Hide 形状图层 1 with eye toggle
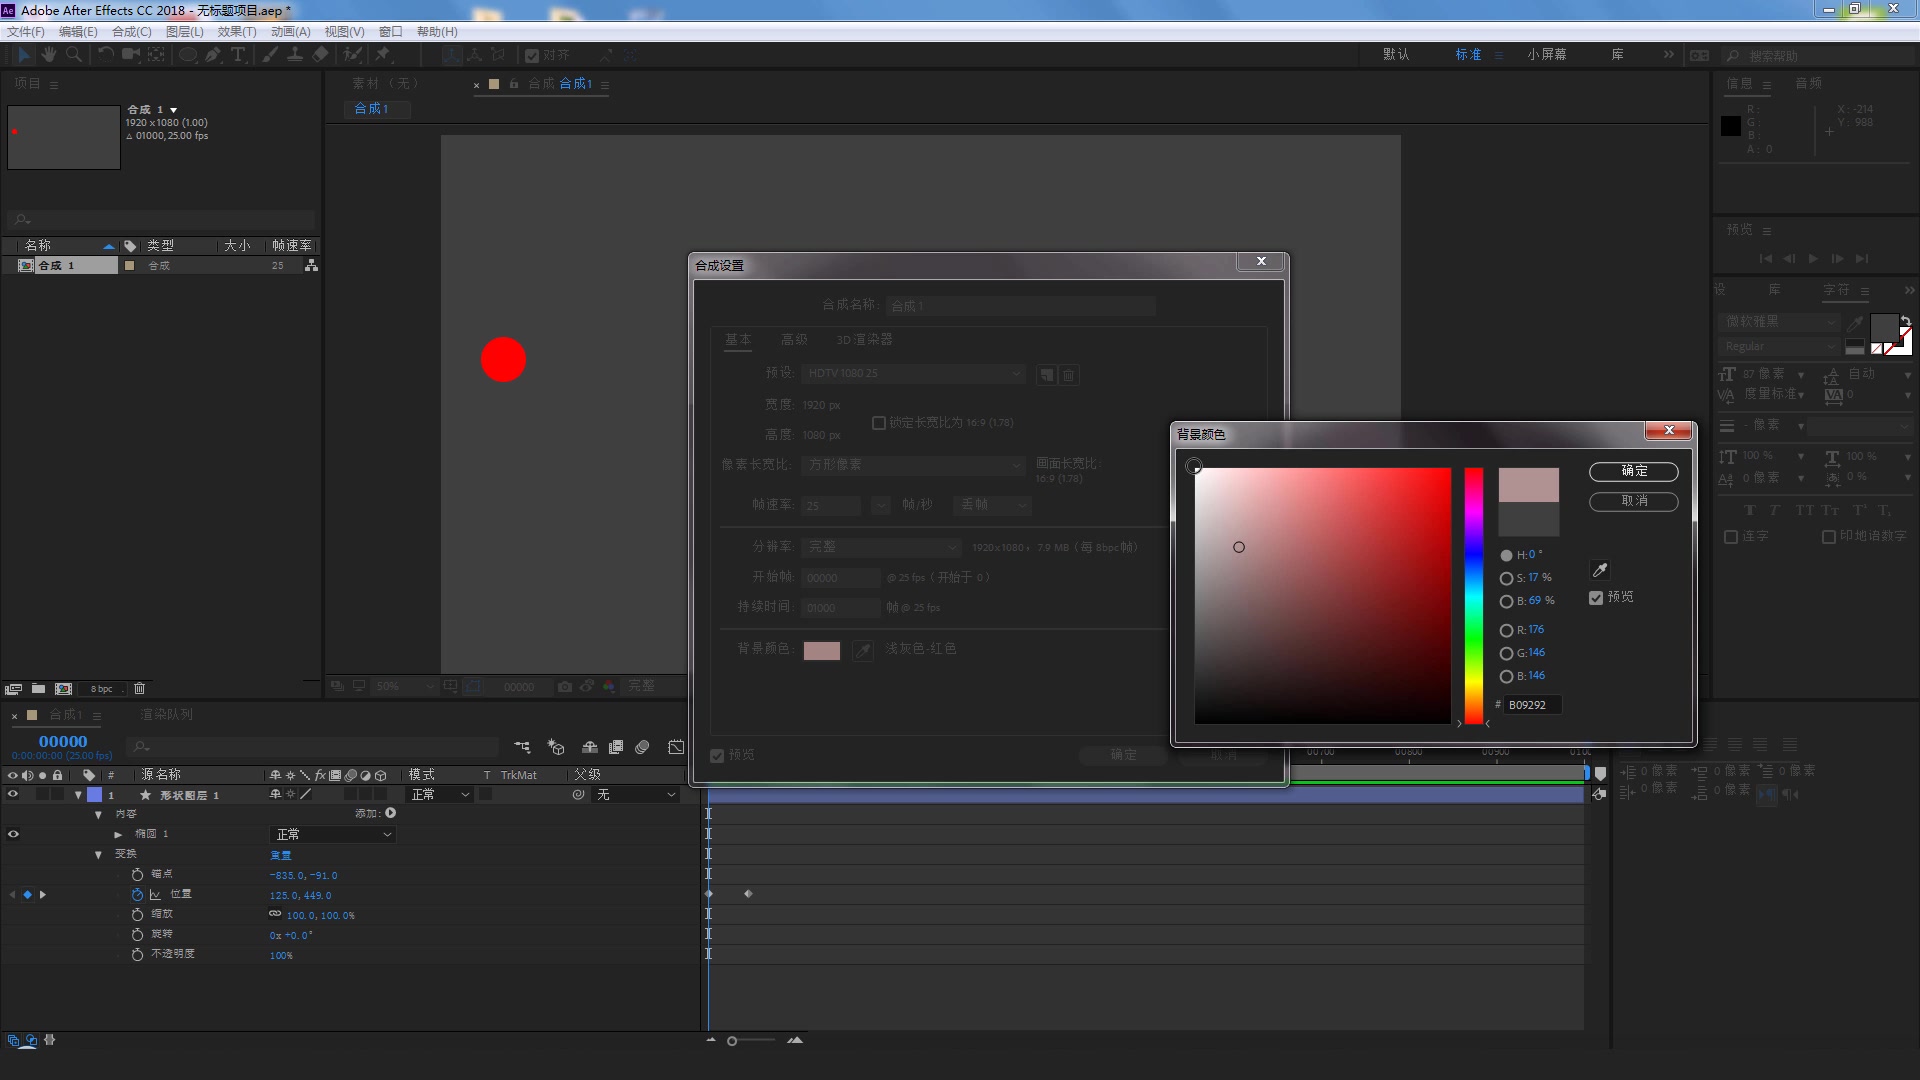This screenshot has width=1920, height=1080. tap(13, 795)
